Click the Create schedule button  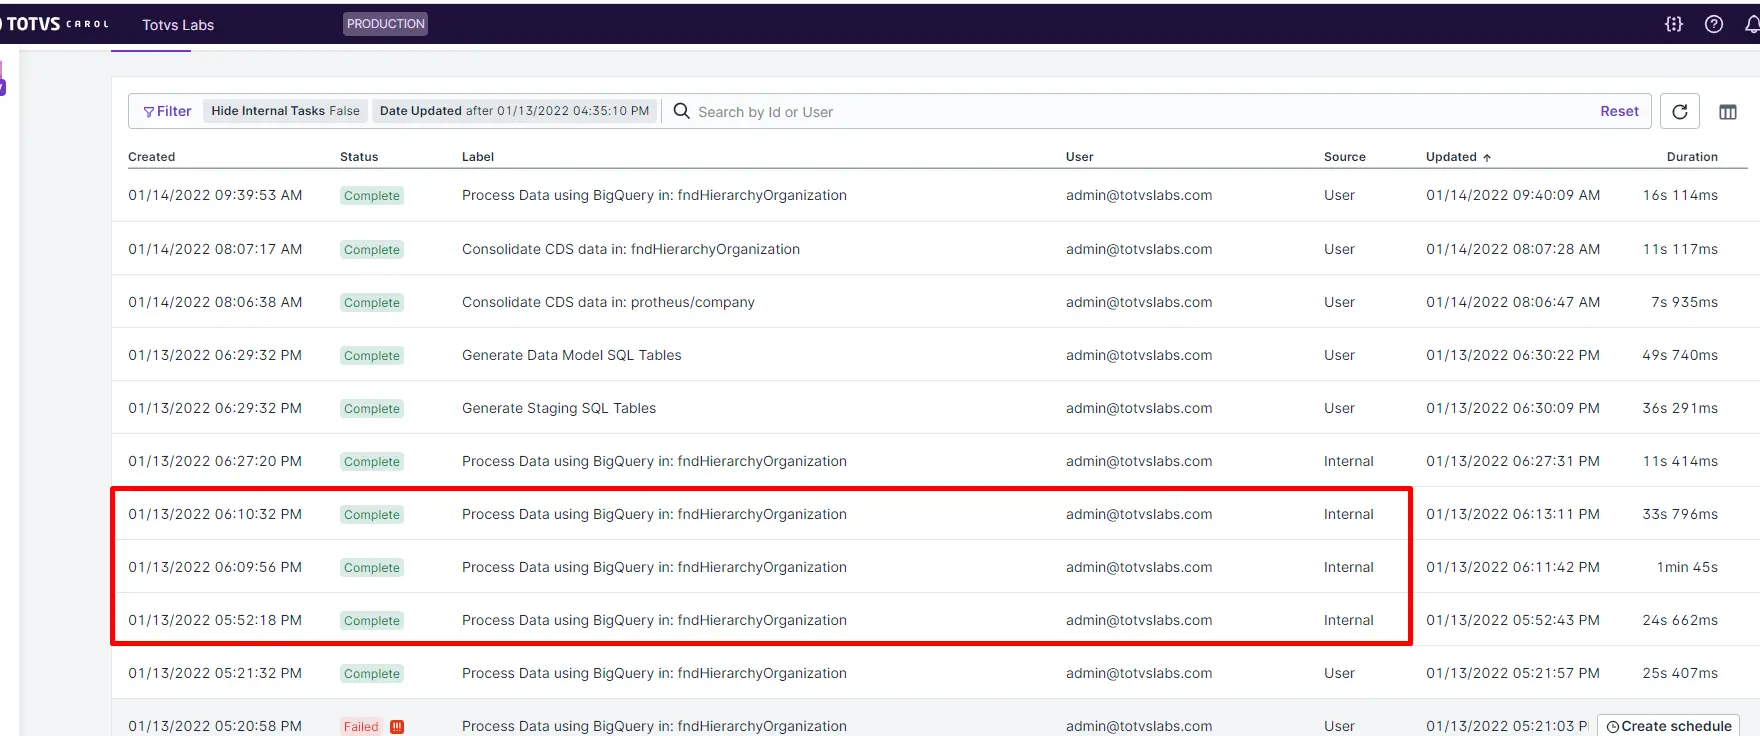[1668, 726]
